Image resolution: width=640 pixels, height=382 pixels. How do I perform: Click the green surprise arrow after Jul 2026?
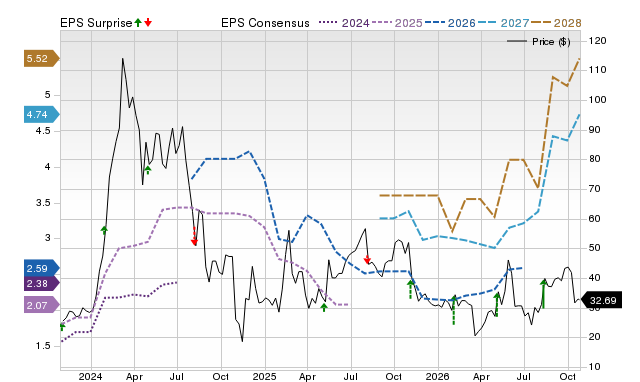543,294
